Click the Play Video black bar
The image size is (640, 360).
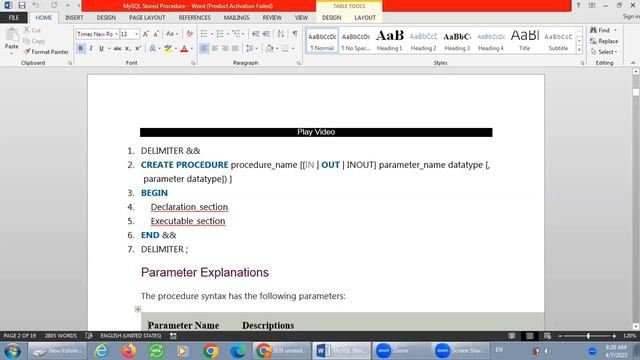point(316,132)
